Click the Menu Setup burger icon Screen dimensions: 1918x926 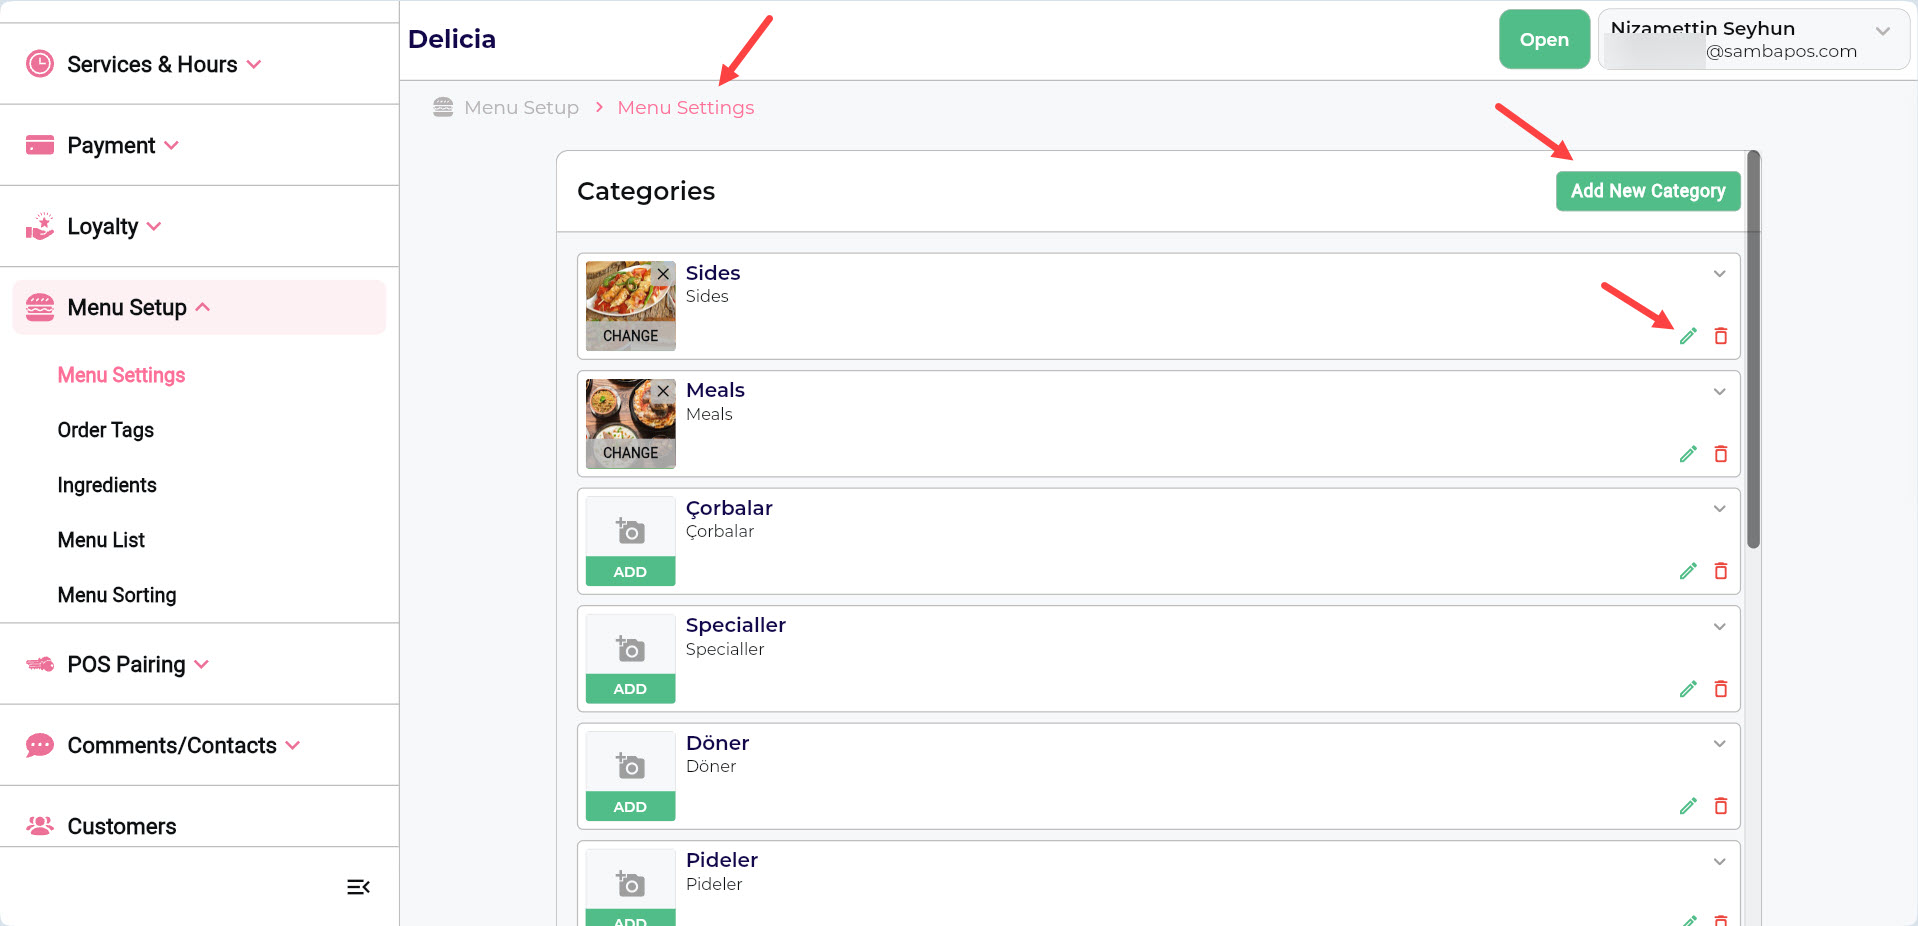(39, 307)
